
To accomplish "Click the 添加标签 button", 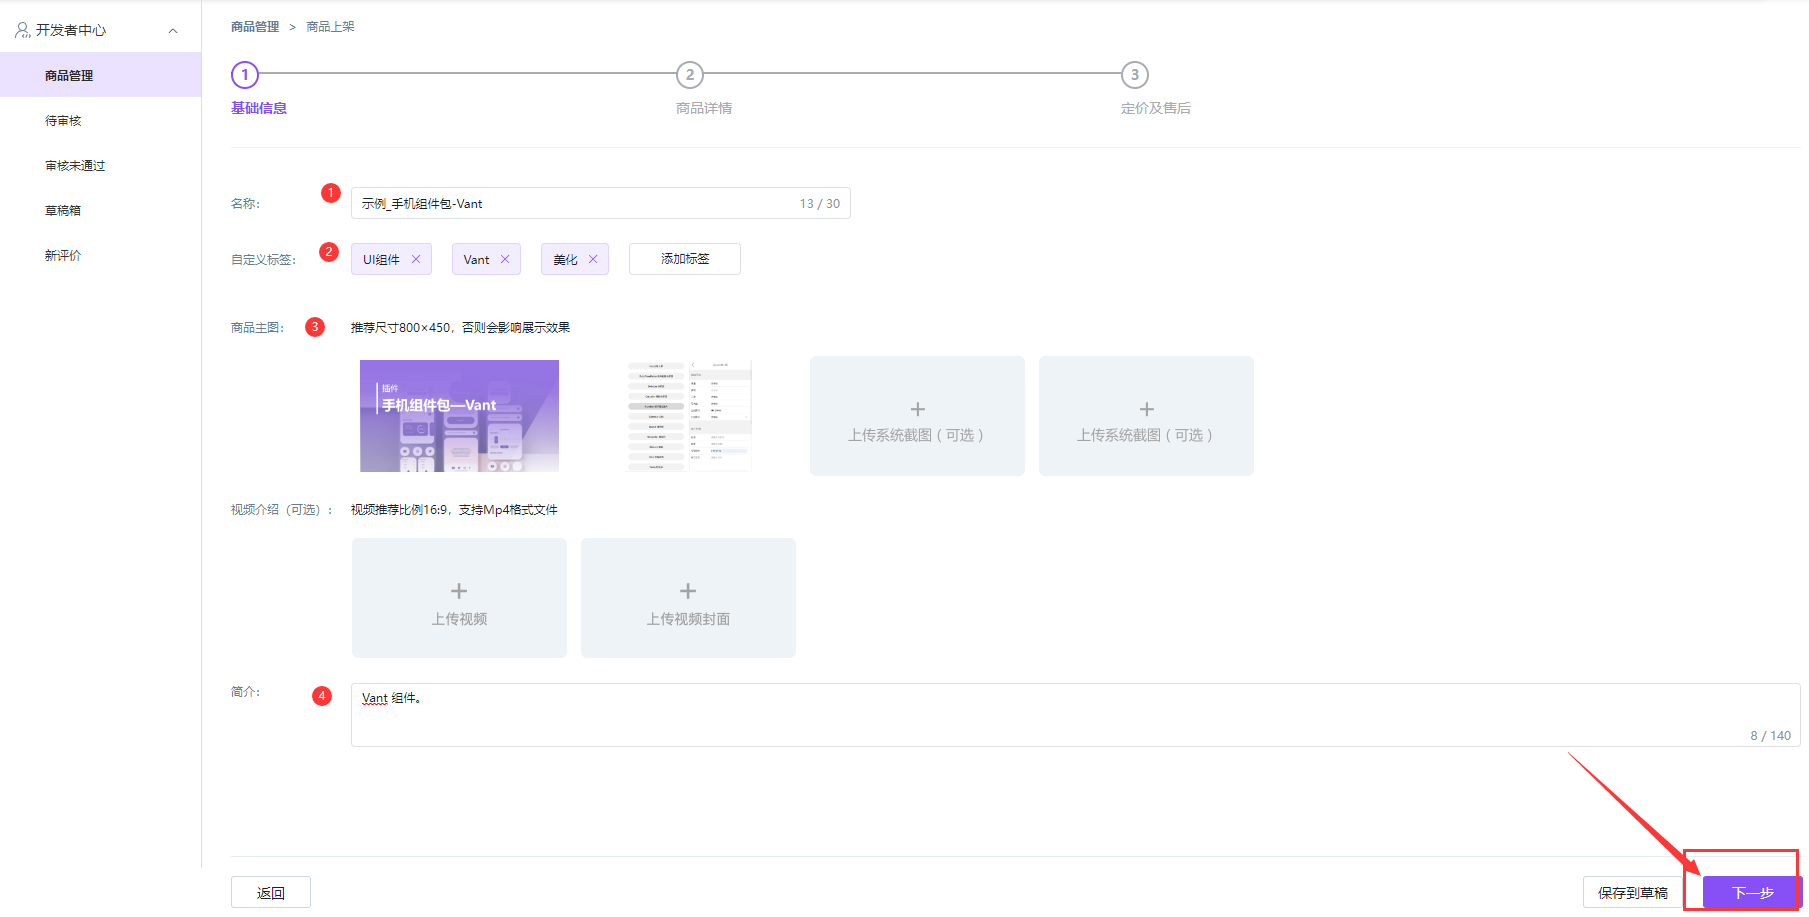I will 685,259.
